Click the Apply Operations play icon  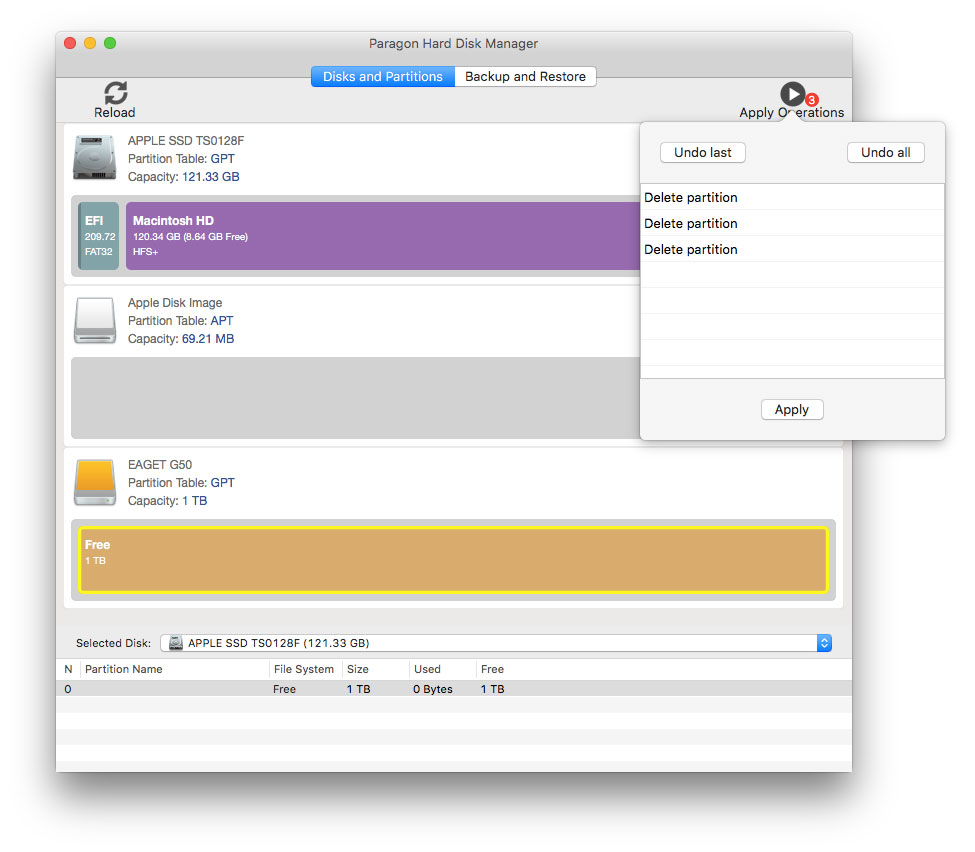tap(792, 94)
